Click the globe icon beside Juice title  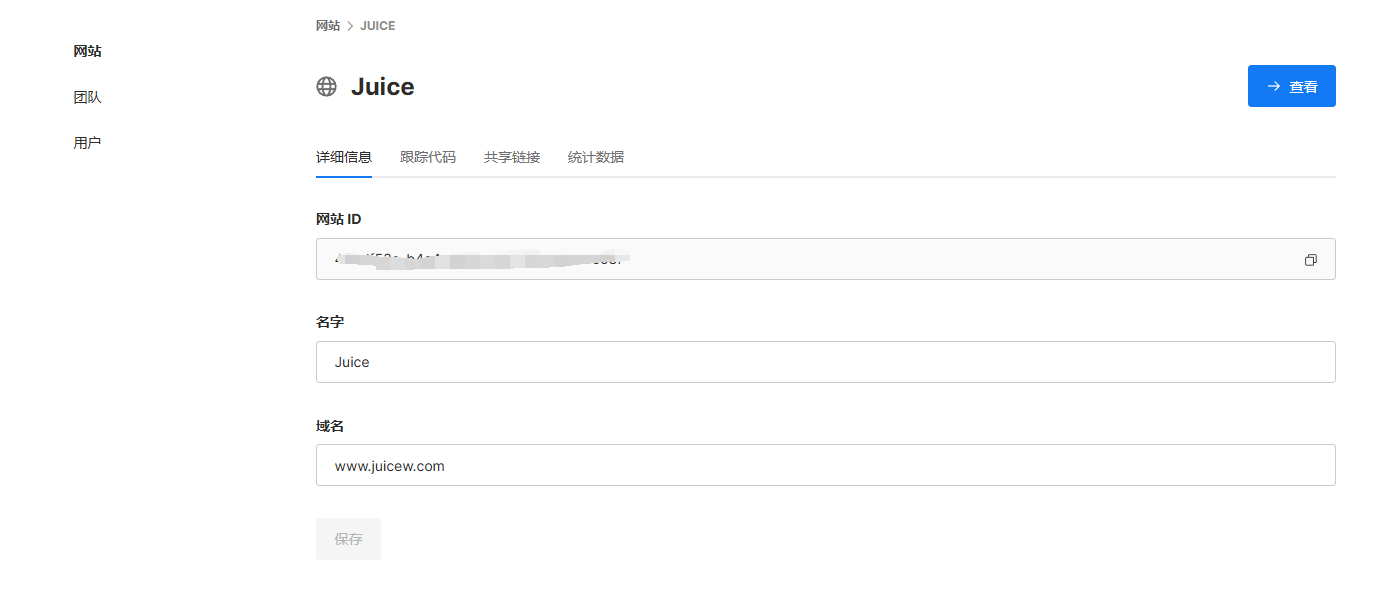coord(327,87)
